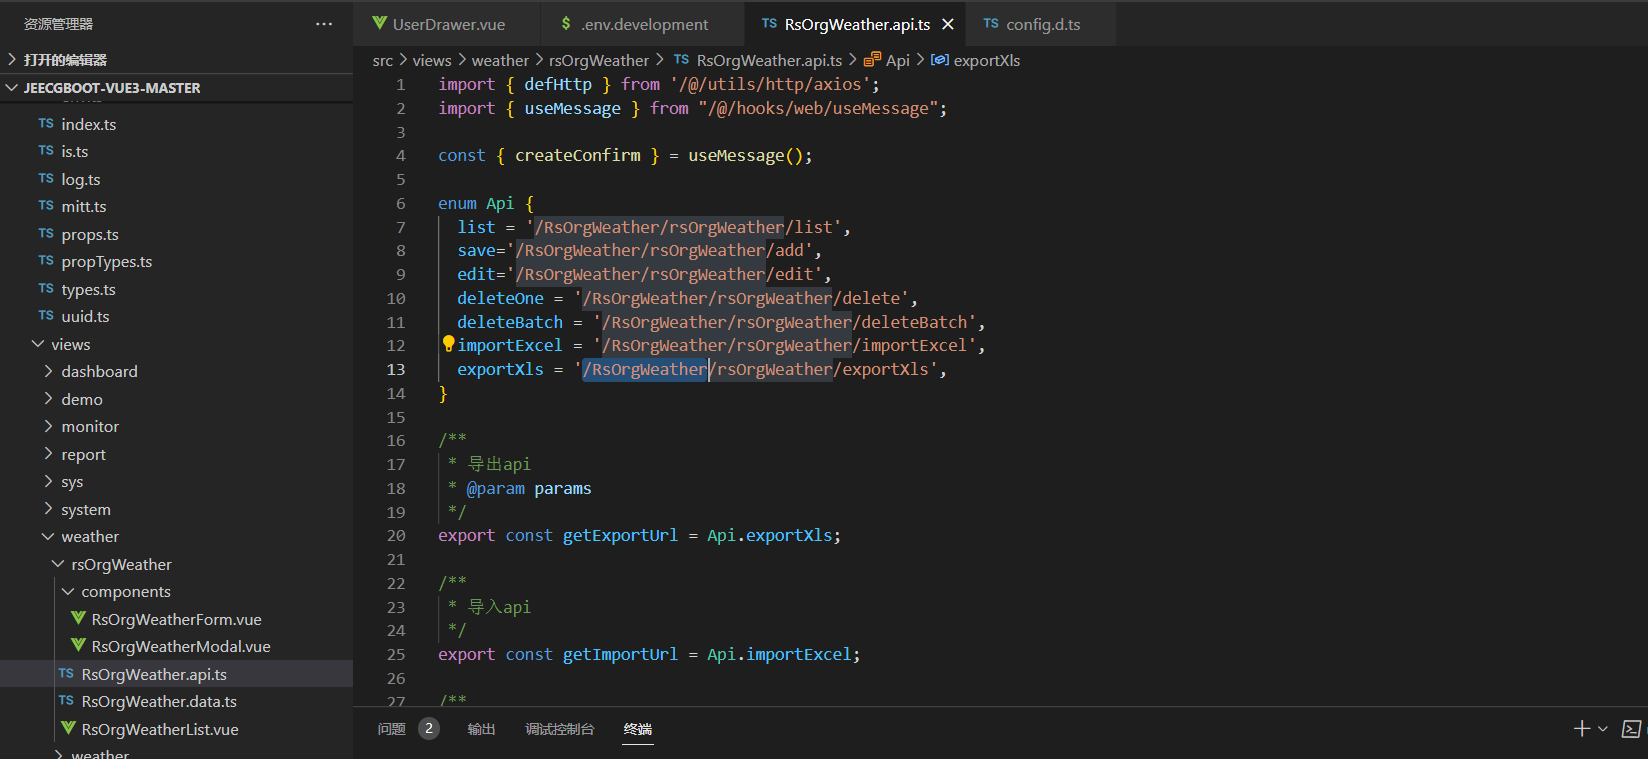Open the terminal launch profile dropdown arrow

coord(1603,729)
